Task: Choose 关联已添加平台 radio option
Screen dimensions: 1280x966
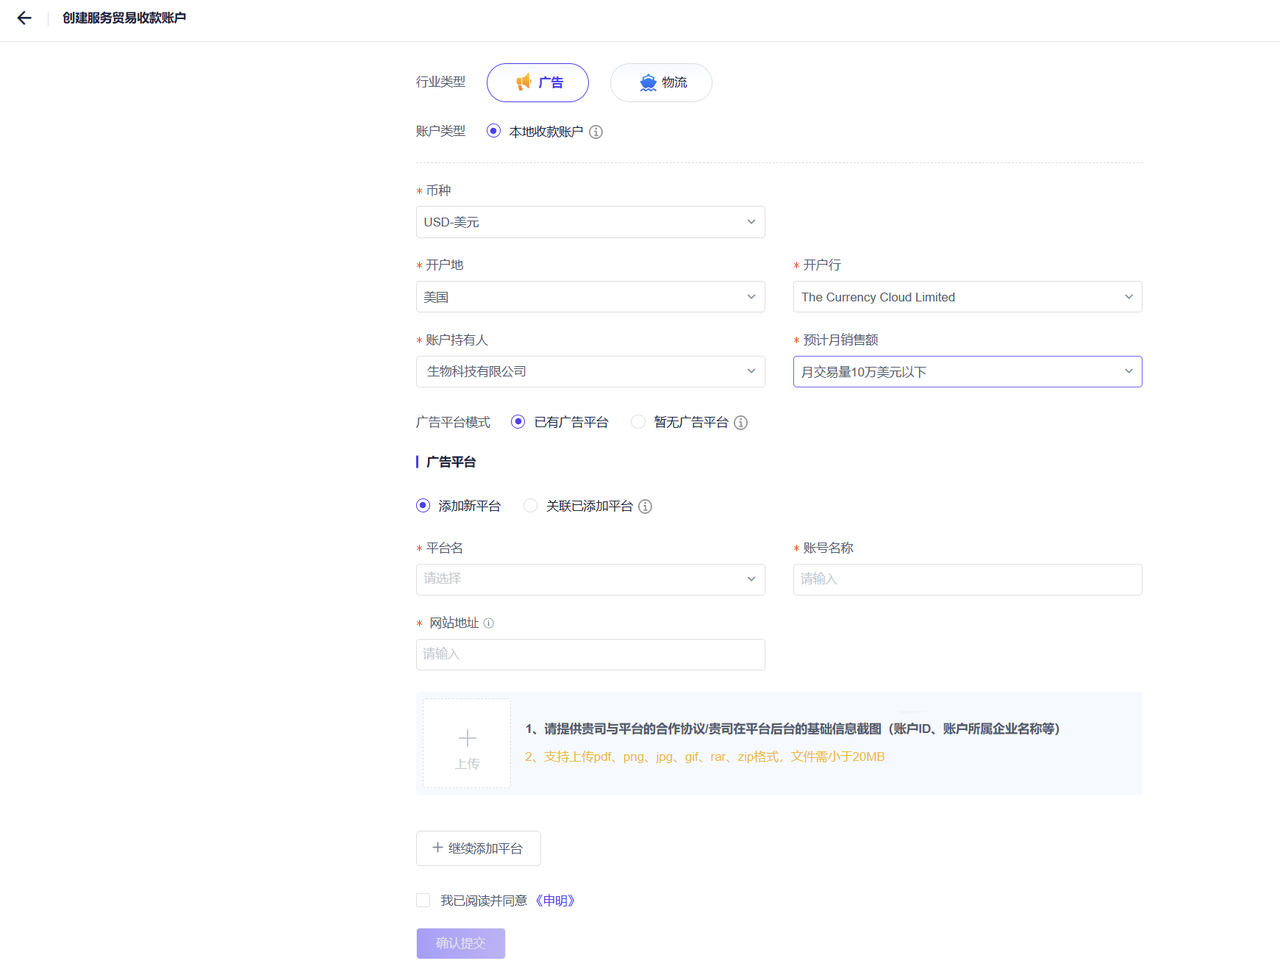Action: 531,506
